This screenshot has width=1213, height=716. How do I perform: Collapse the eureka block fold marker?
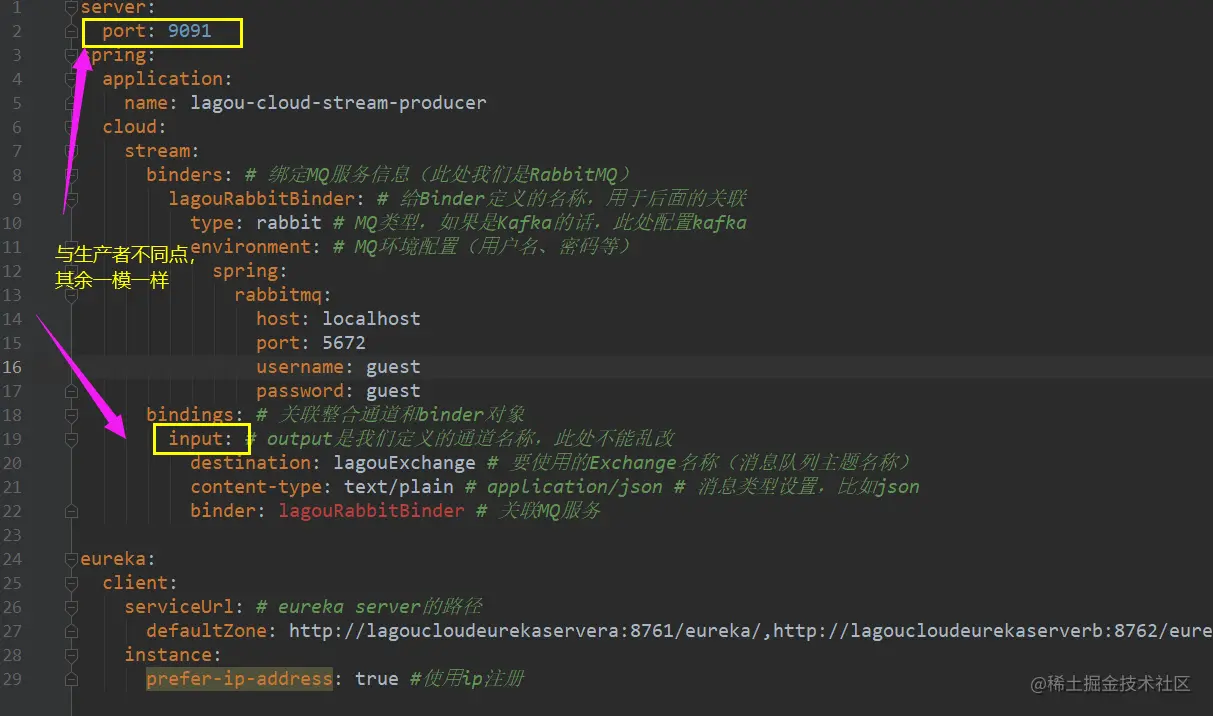point(70,559)
